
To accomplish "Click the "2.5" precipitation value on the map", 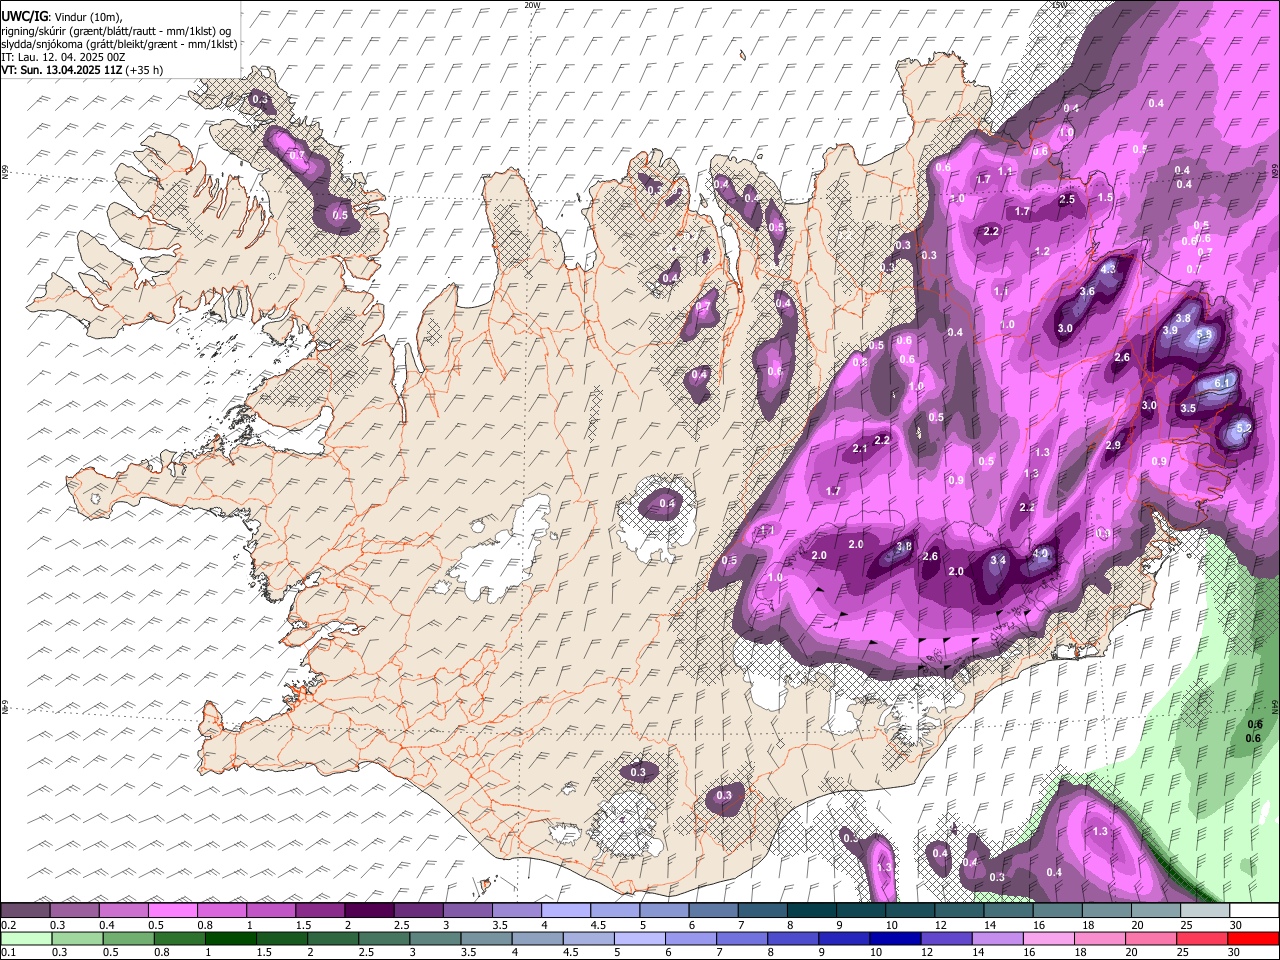I will point(1067,199).
